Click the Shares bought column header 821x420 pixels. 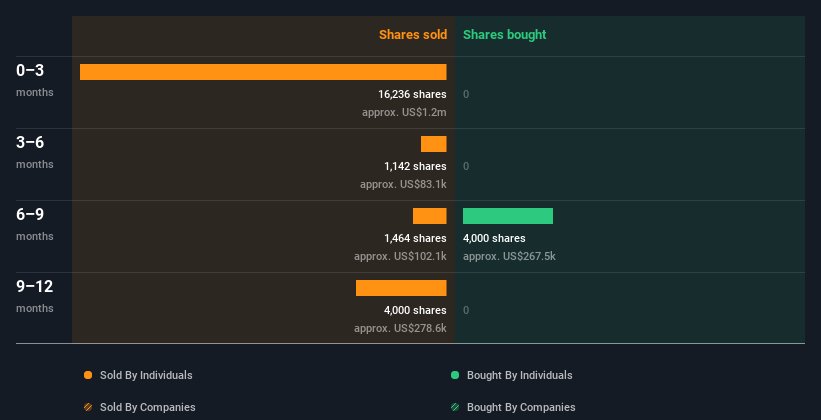(x=505, y=35)
